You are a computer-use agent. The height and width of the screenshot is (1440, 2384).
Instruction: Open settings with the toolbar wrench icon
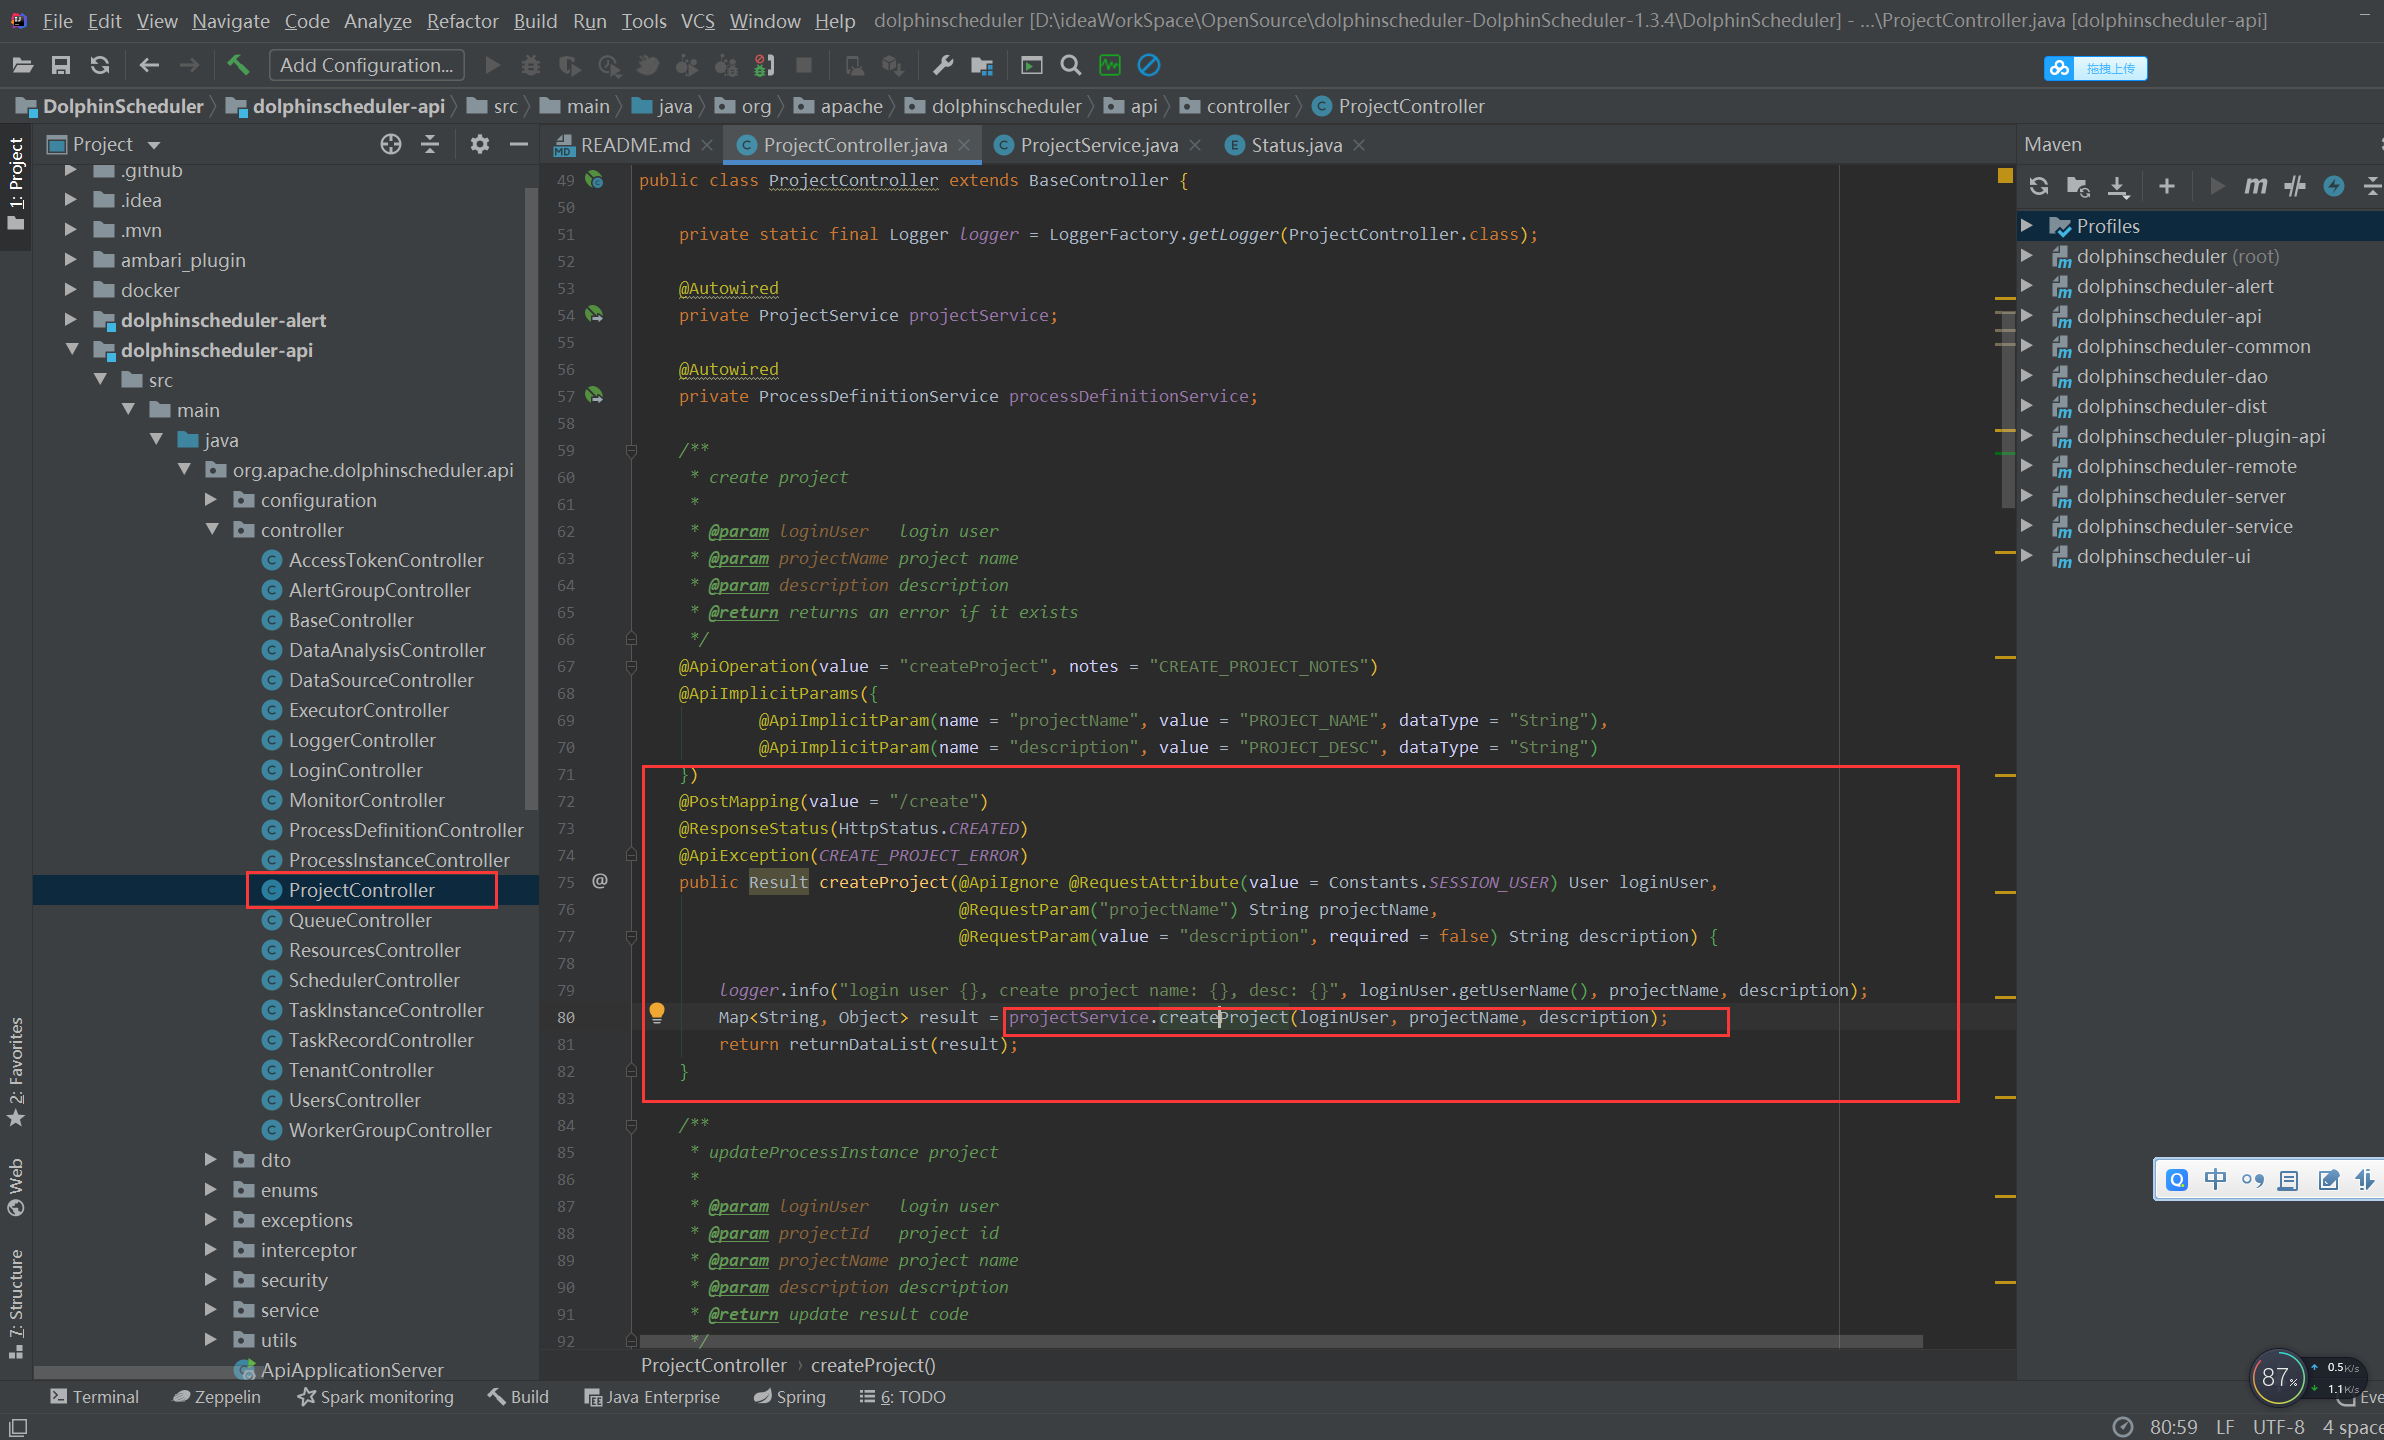(942, 65)
